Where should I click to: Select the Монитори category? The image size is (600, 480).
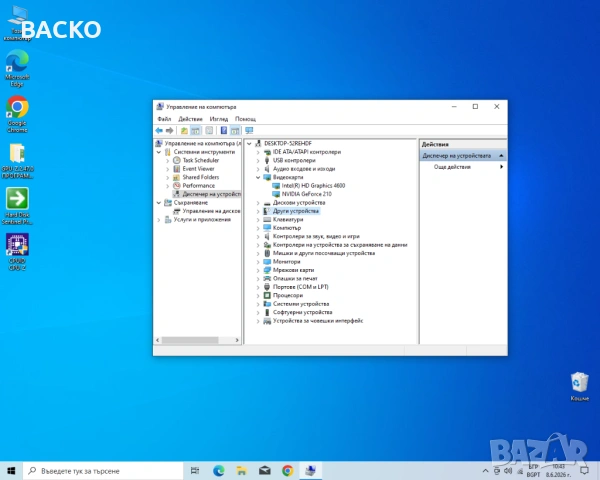point(286,261)
